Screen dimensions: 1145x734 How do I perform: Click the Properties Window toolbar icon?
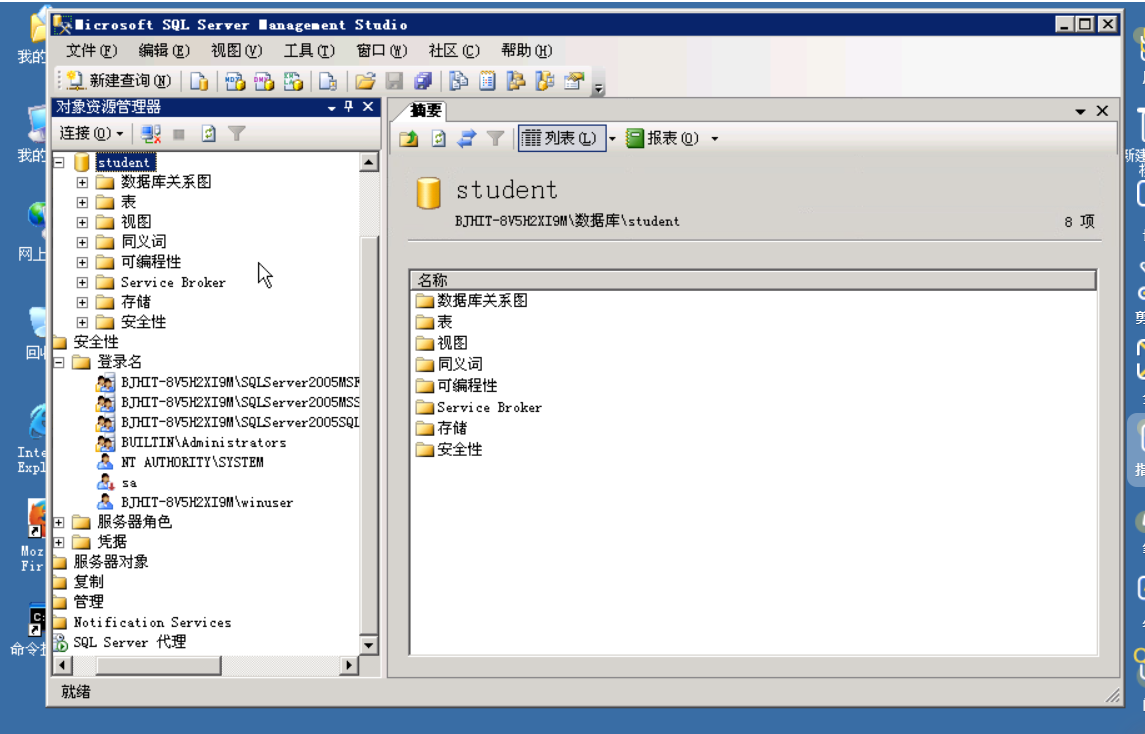tap(574, 80)
